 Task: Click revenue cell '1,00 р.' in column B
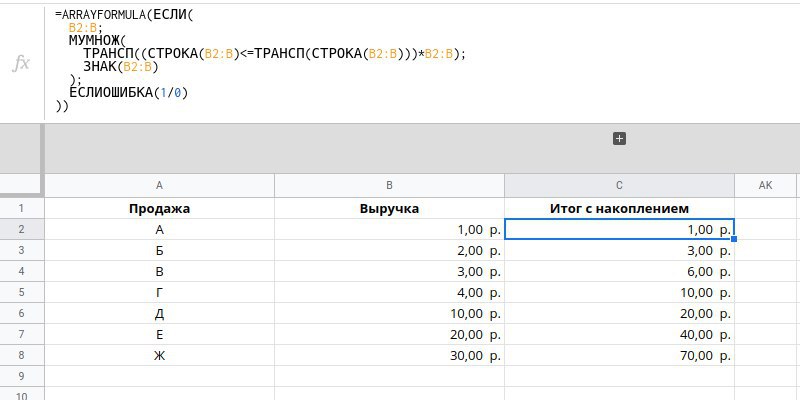point(389,230)
